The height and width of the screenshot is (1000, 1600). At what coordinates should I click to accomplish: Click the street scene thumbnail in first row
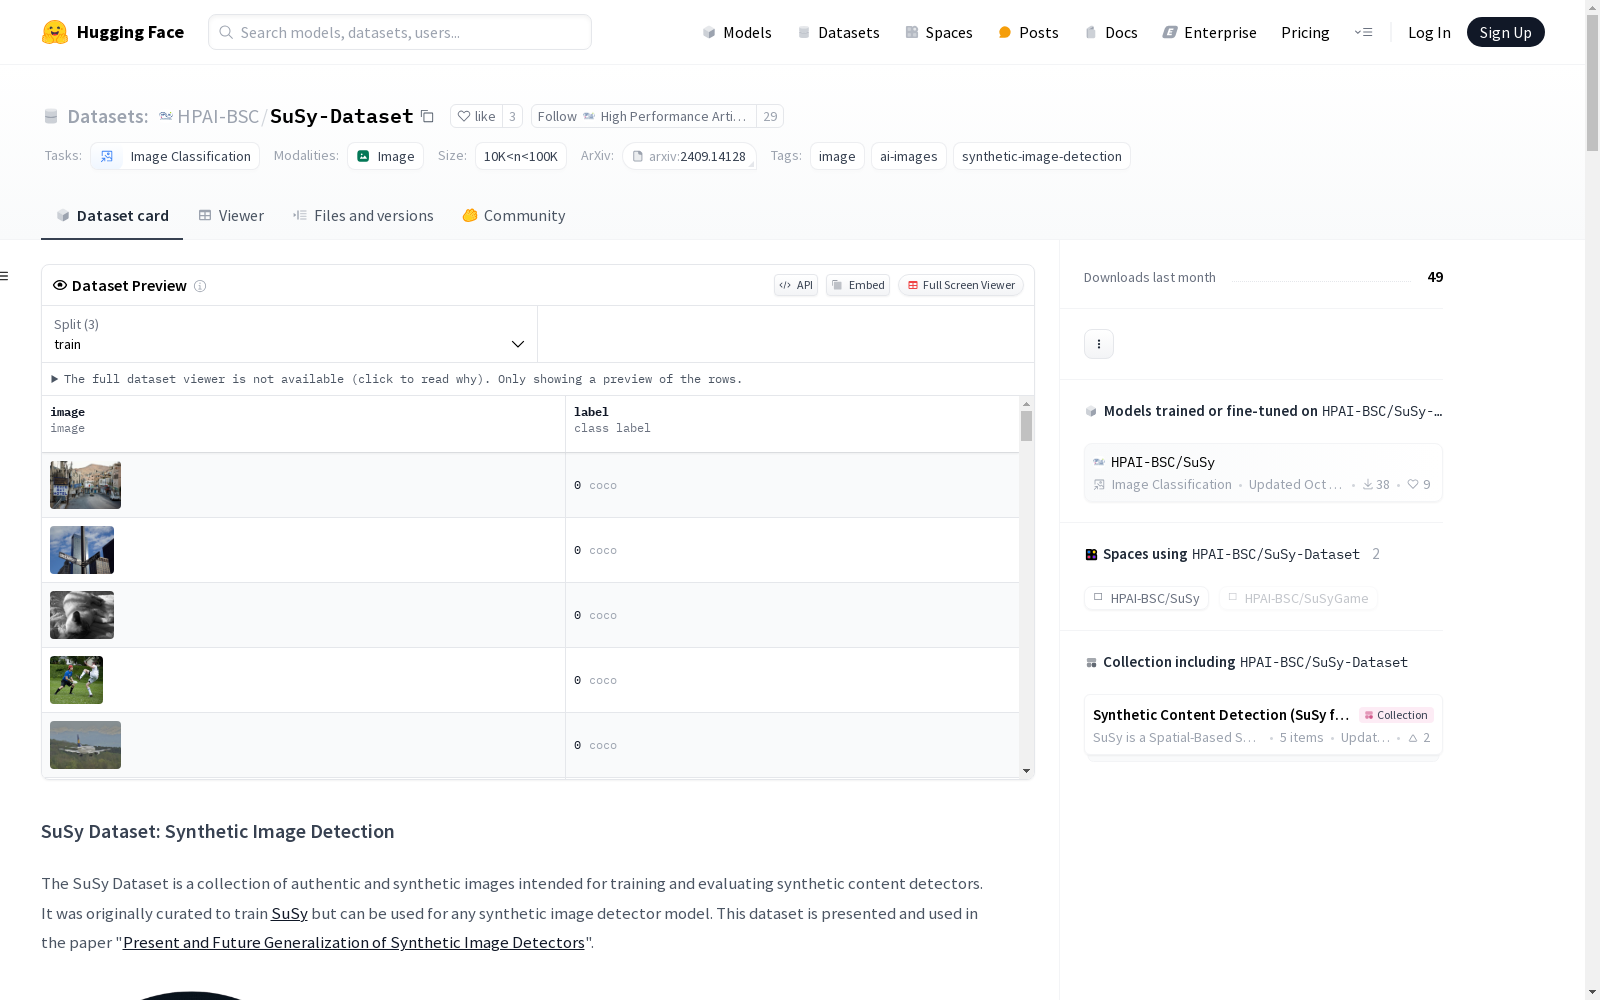(x=85, y=485)
